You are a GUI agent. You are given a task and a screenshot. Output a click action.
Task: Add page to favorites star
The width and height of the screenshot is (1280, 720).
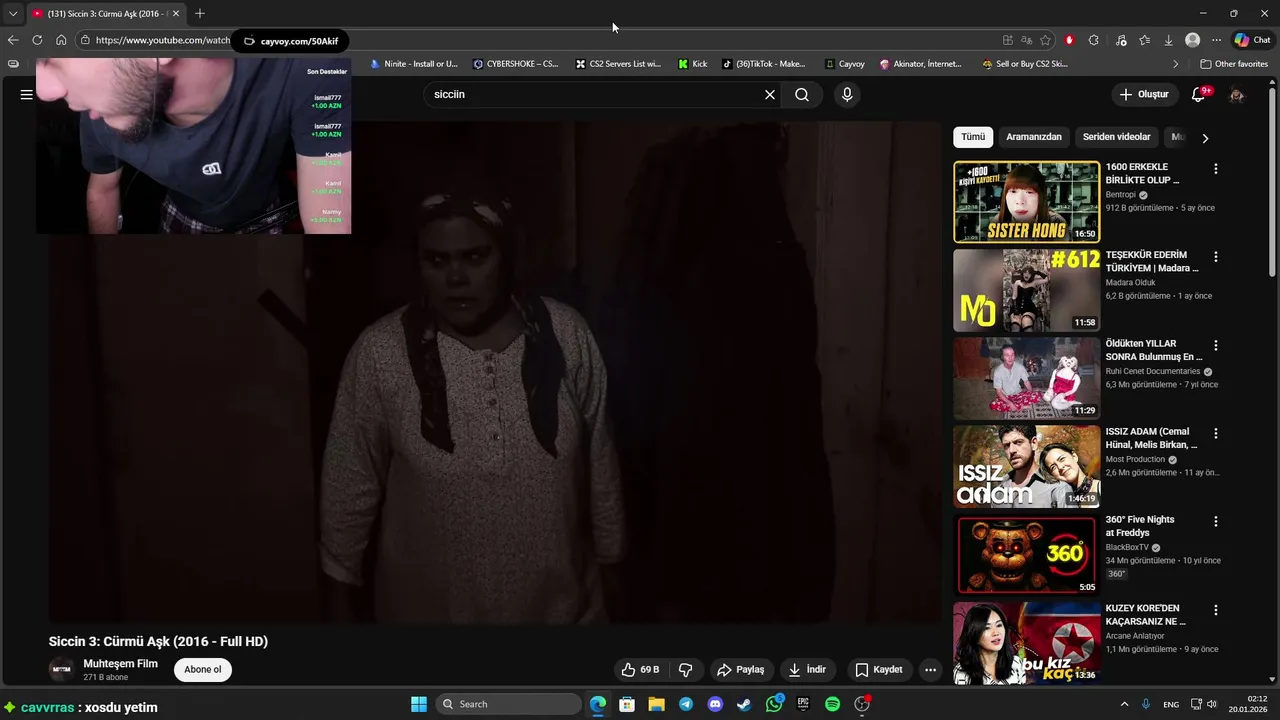tap(1045, 40)
